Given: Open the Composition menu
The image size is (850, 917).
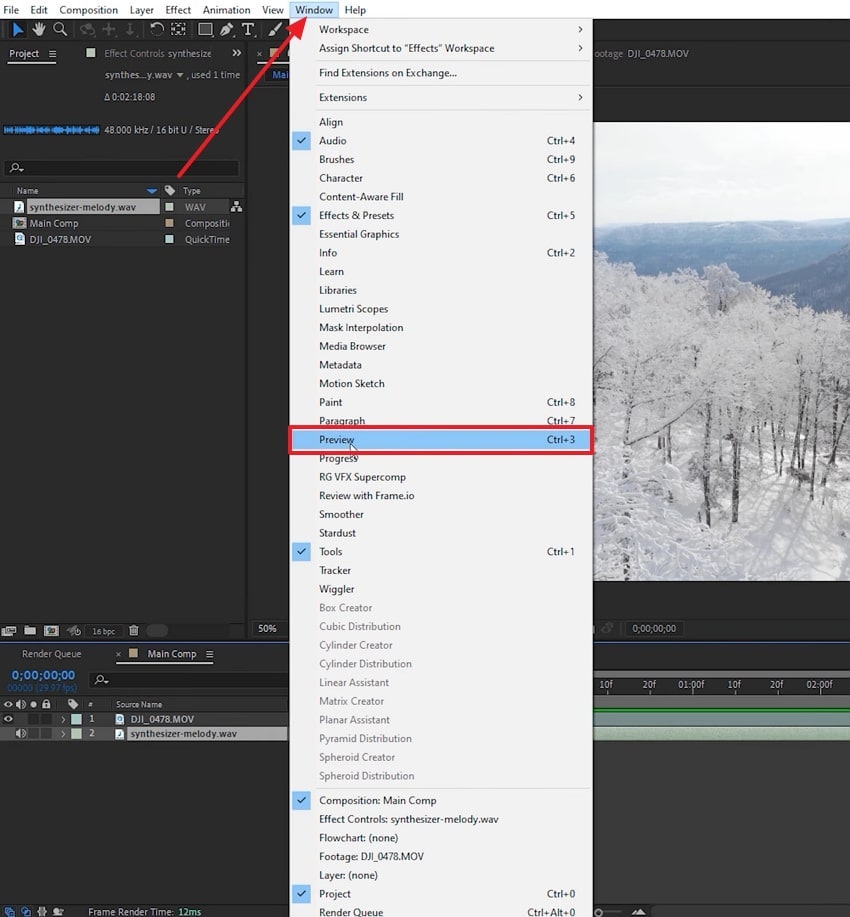Looking at the screenshot, I should point(88,10).
